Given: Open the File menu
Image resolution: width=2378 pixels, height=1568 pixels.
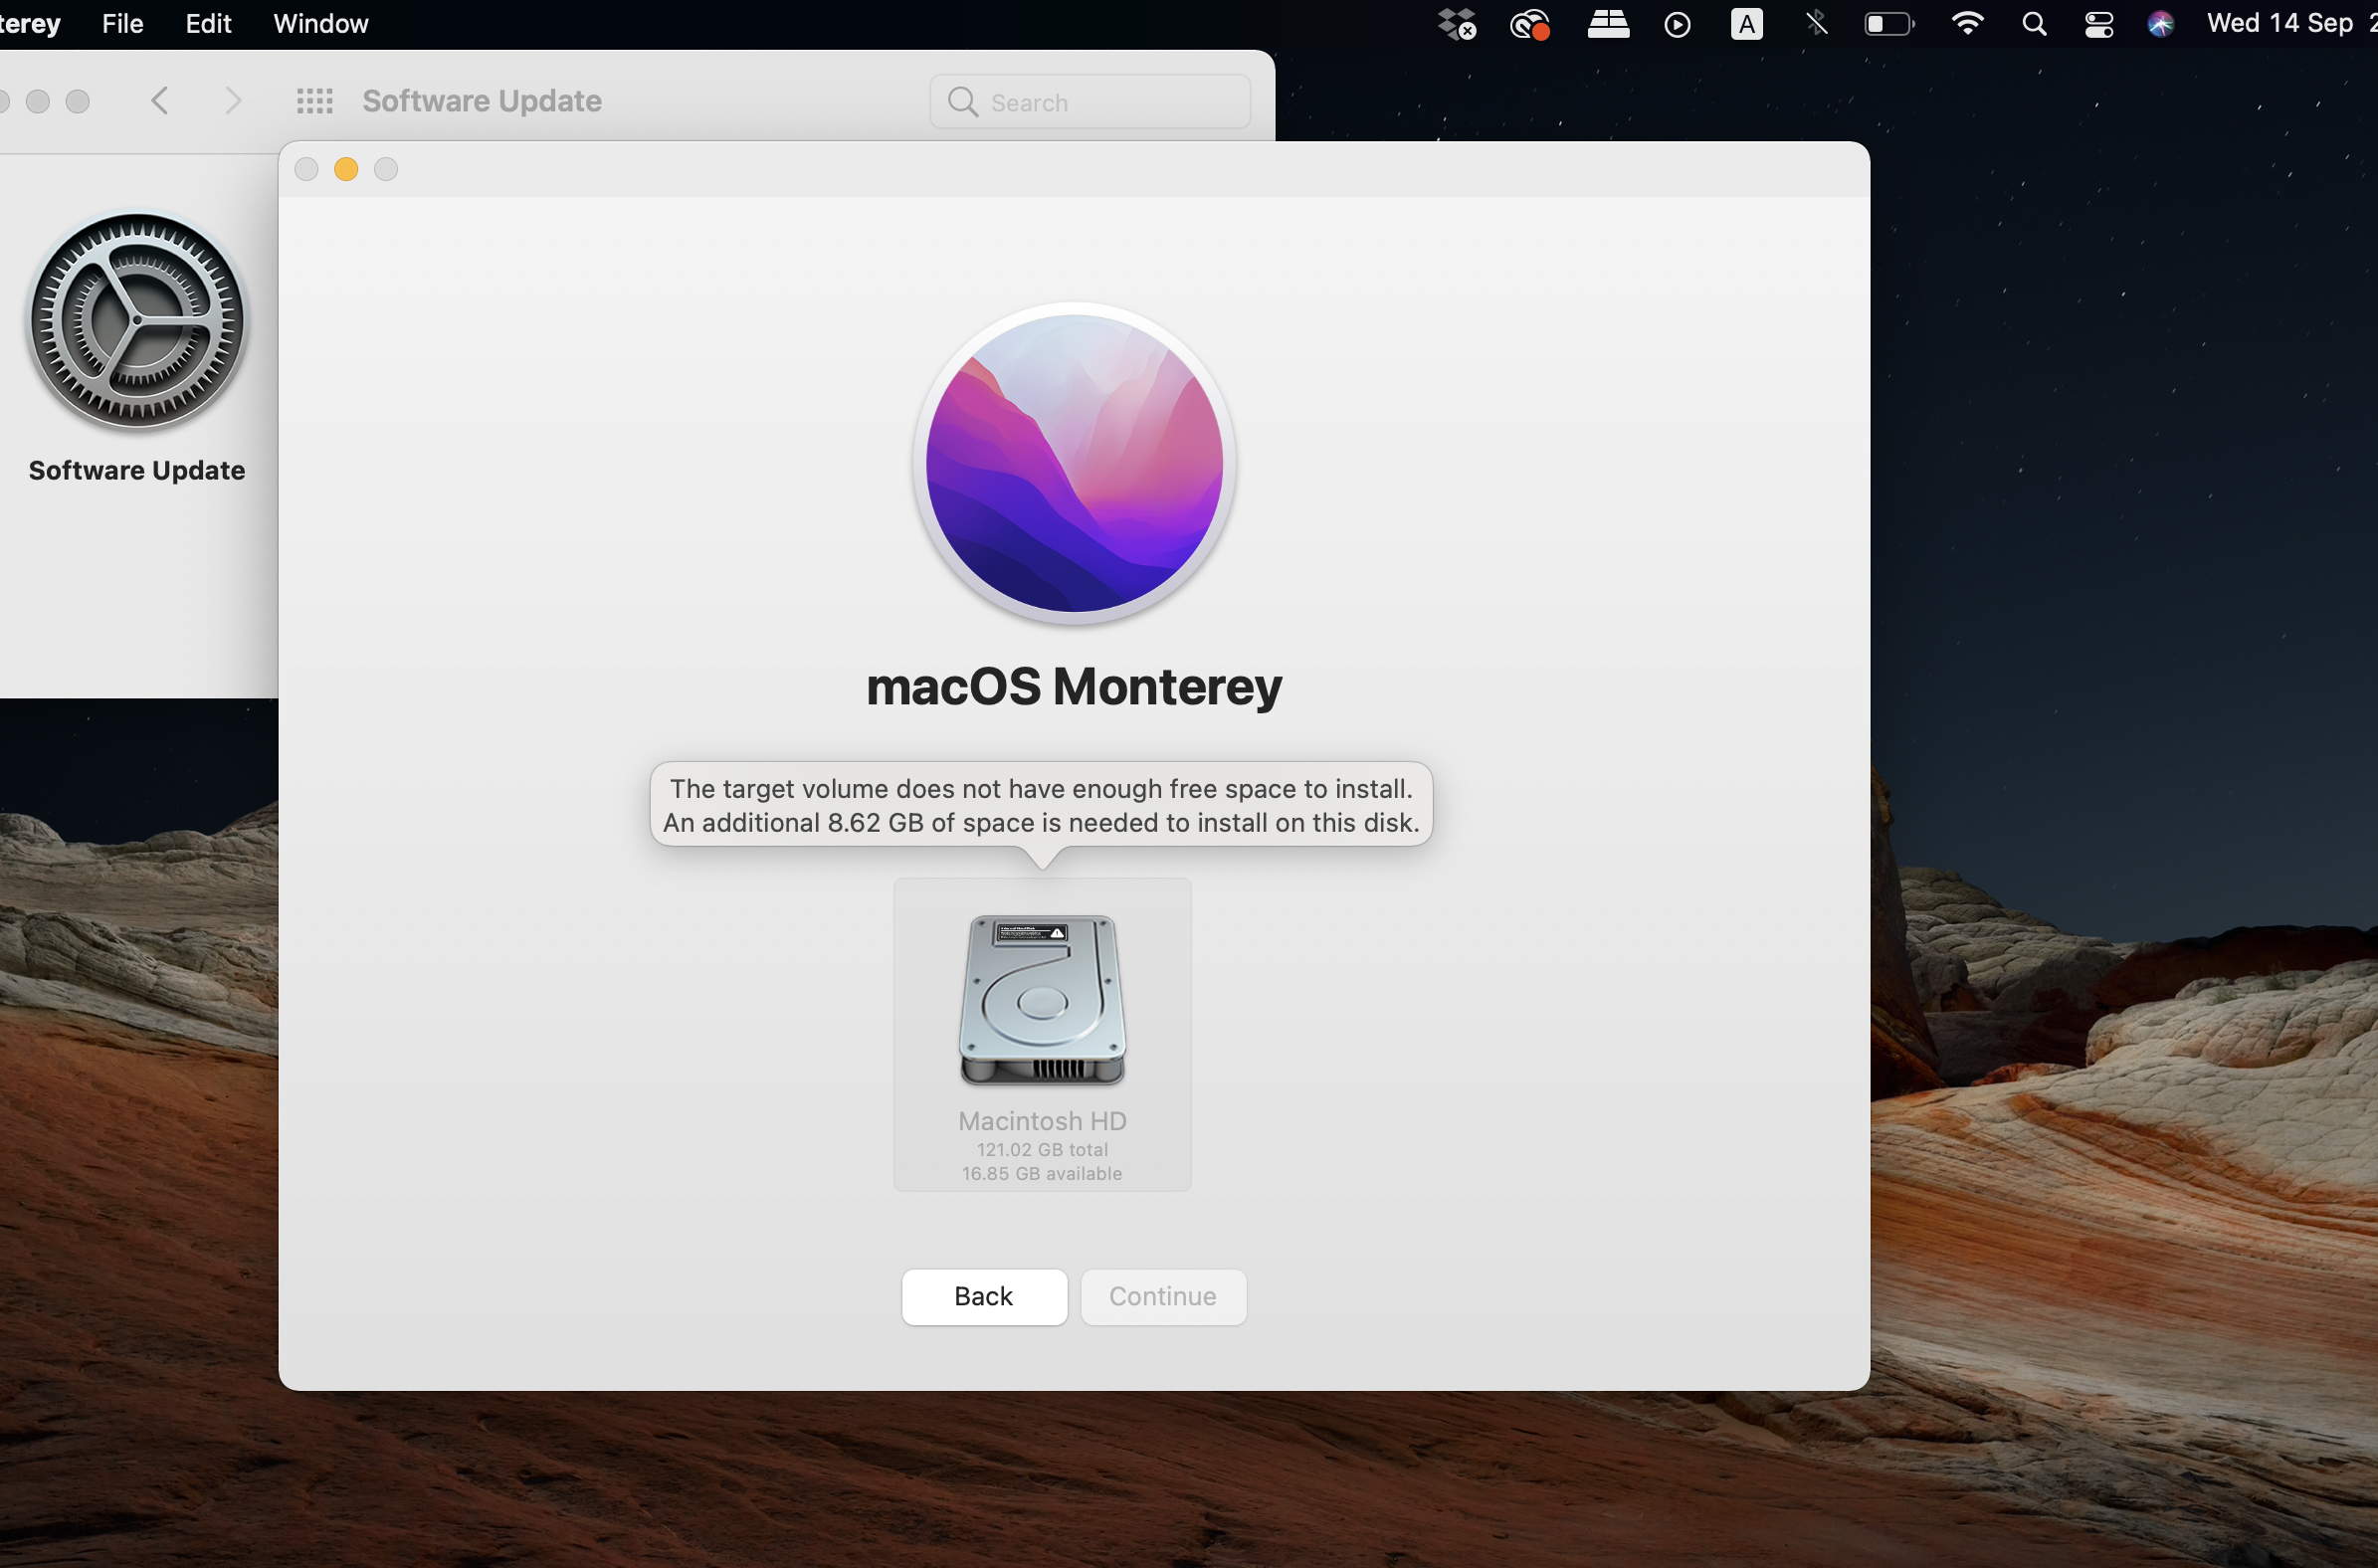Looking at the screenshot, I should click(122, 24).
